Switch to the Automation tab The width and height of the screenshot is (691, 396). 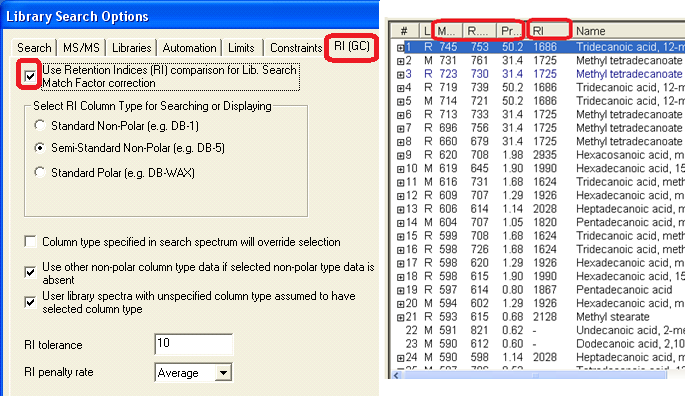pos(189,48)
